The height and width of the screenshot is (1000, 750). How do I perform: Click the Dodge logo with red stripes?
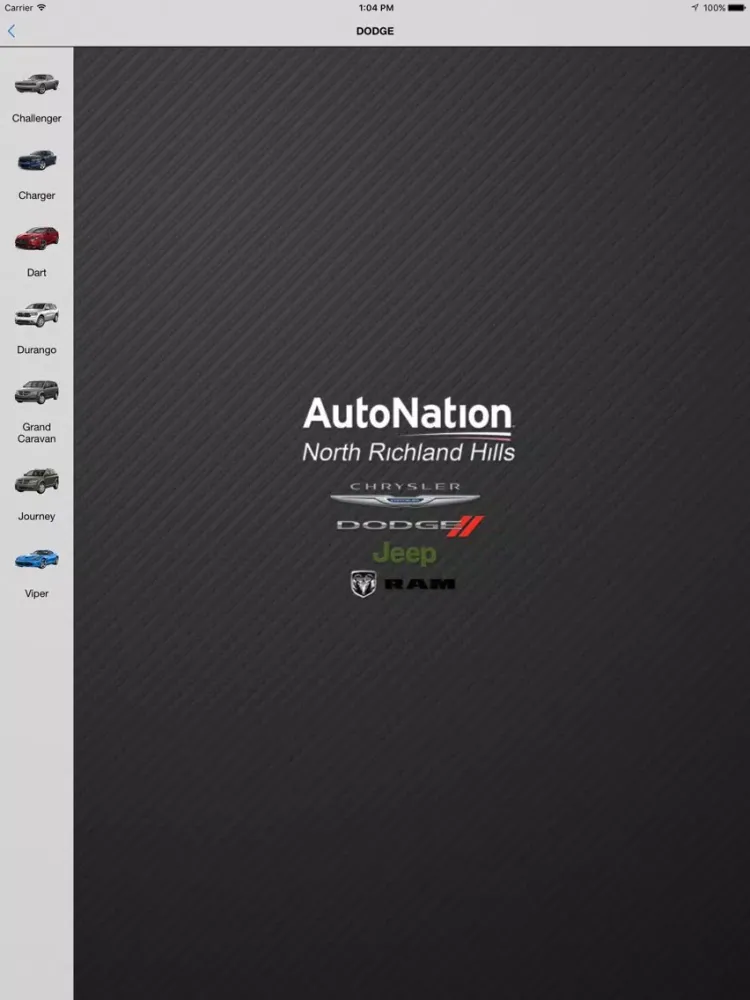click(410, 526)
